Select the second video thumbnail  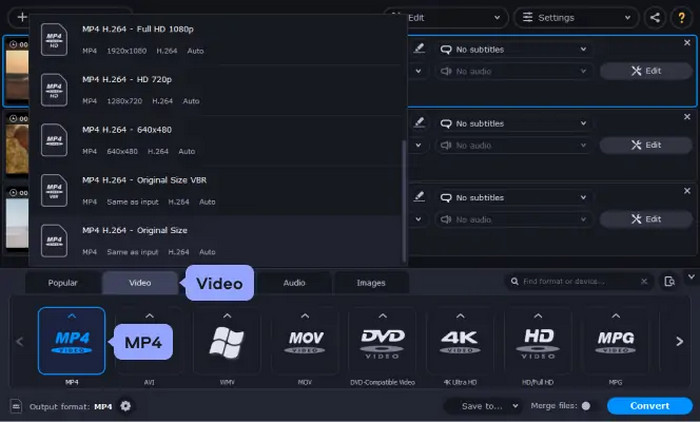[x=17, y=146]
